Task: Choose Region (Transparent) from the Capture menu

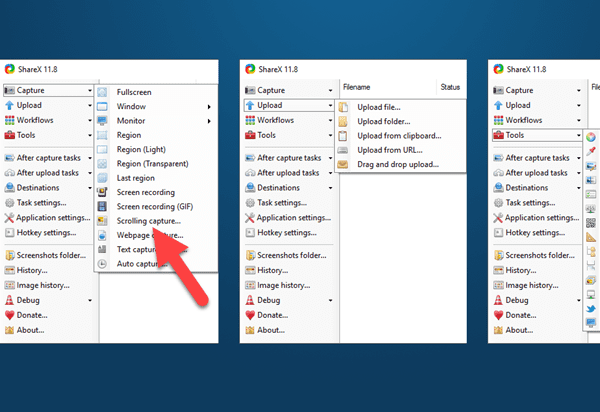Action: tap(156, 164)
